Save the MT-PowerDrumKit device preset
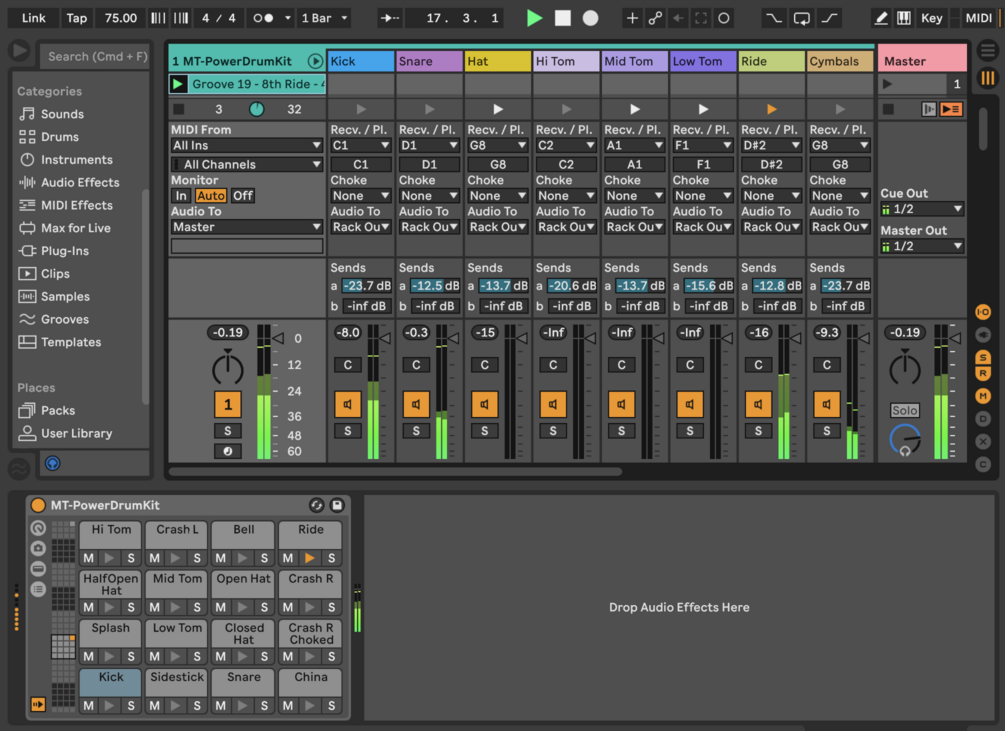Viewport: 1005px width, 731px height. [x=337, y=505]
